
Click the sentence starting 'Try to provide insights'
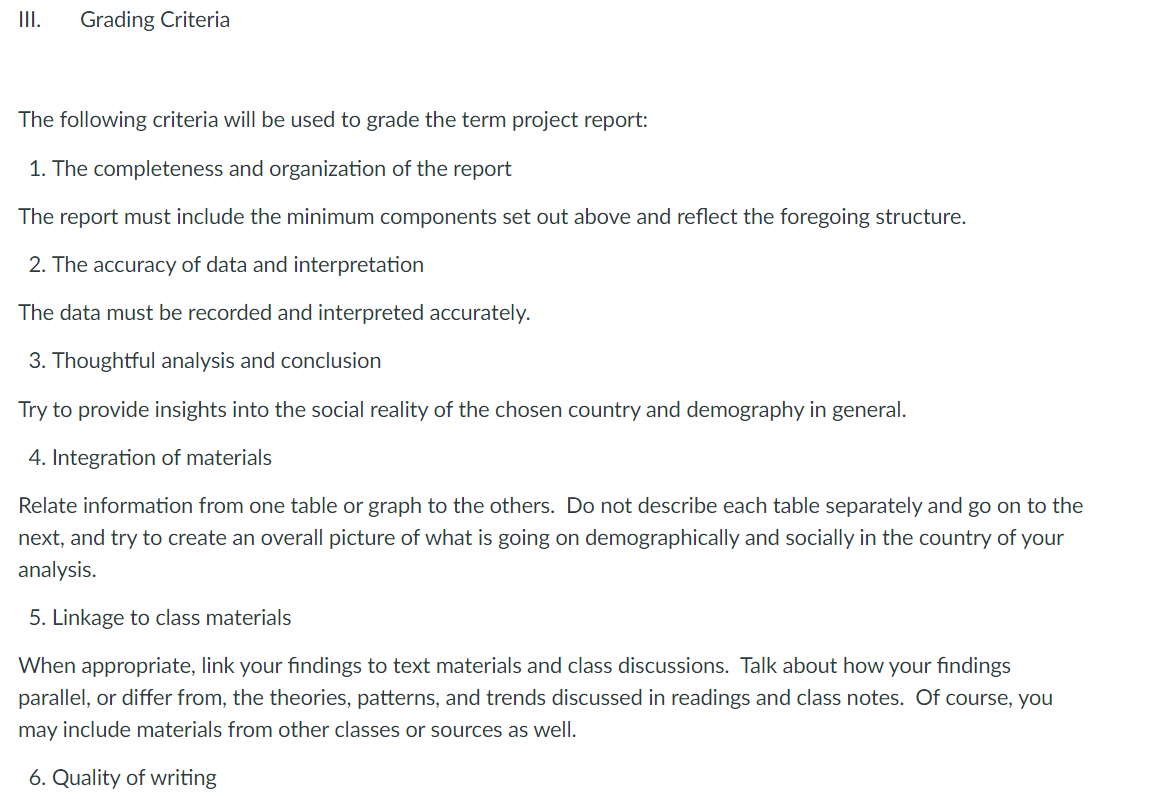(463, 410)
